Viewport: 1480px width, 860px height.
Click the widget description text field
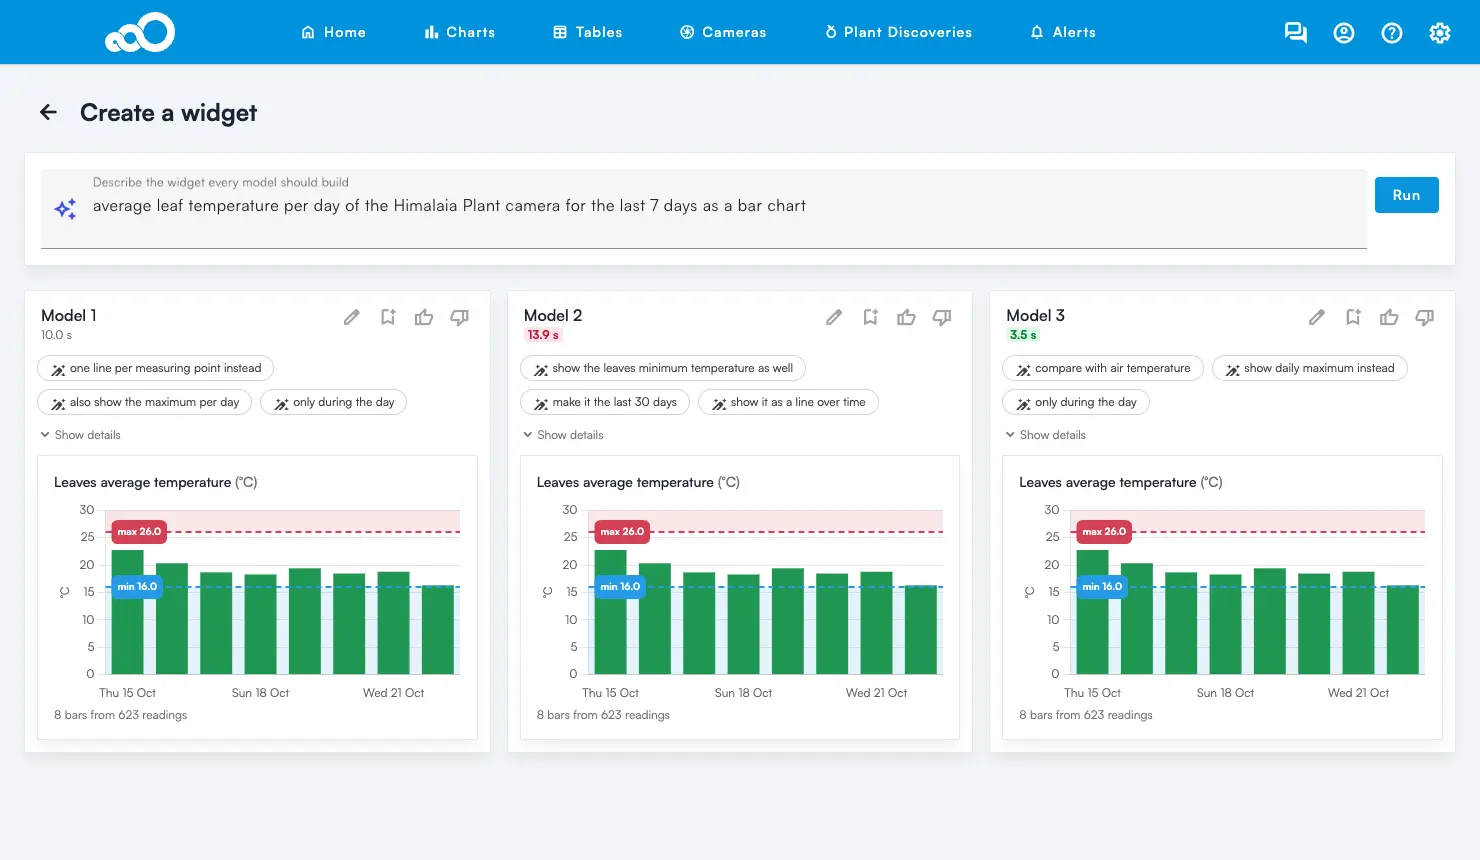704,208
